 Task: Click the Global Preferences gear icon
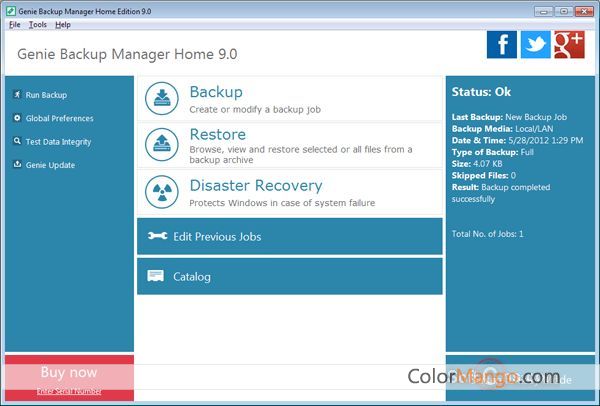point(17,118)
